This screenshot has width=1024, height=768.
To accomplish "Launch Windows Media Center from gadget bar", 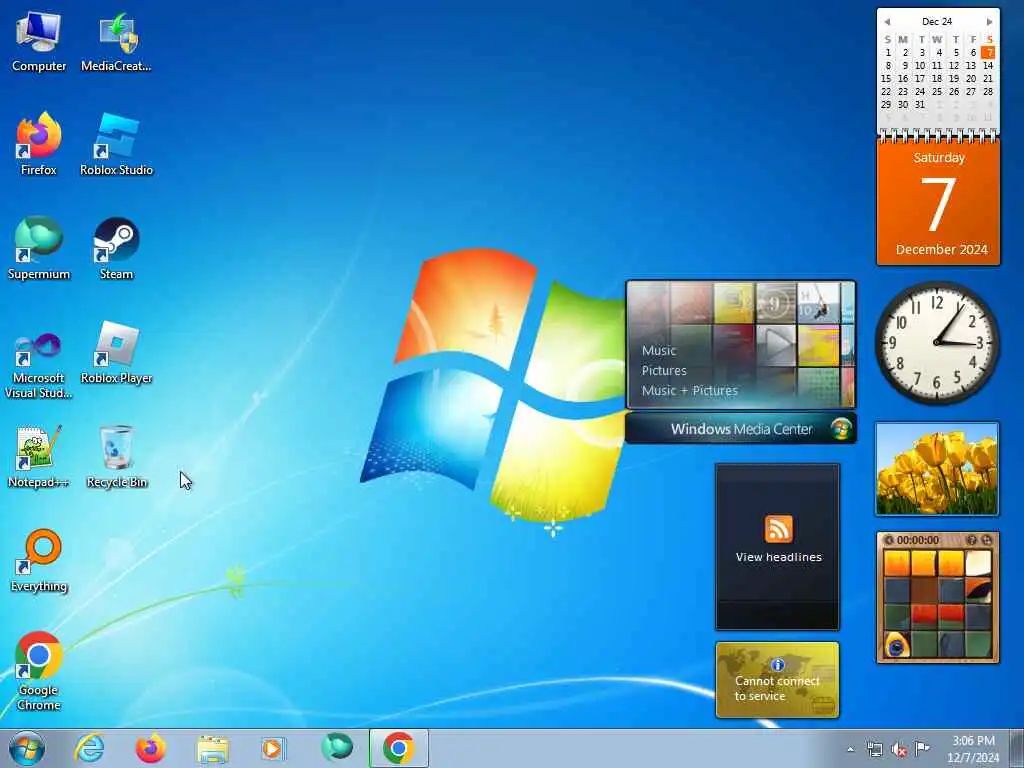I will [x=741, y=429].
